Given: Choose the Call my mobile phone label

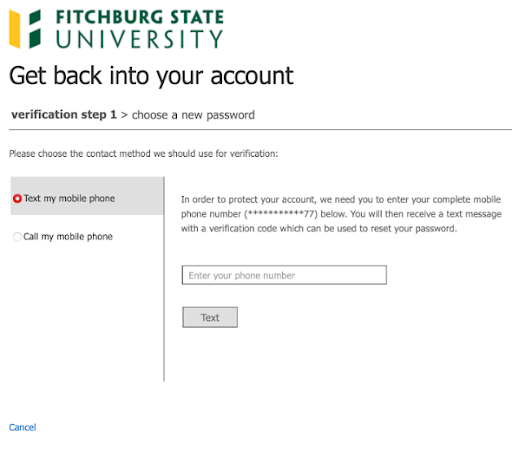Looking at the screenshot, I should point(68,237).
